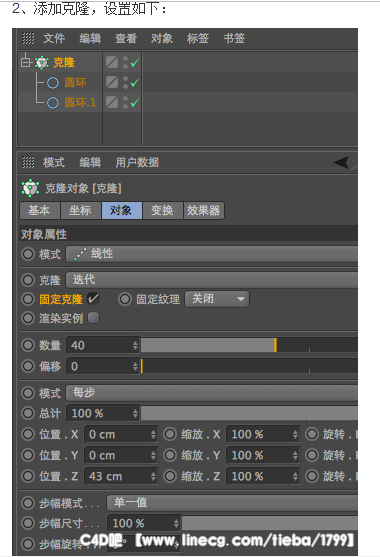The height and width of the screenshot is (557, 380).
Task: Select the 圆环 object in the tree
Action: pyautogui.click(x=75, y=83)
